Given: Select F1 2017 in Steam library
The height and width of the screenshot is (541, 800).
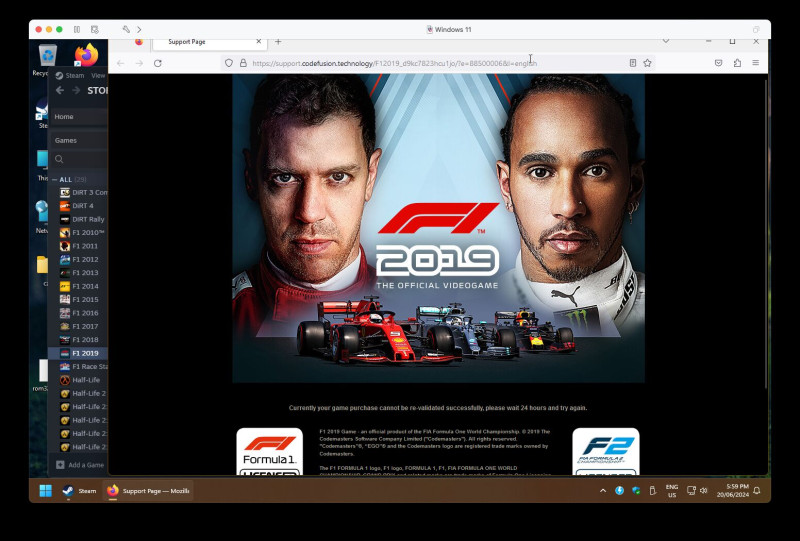Looking at the screenshot, I should pos(79,326).
